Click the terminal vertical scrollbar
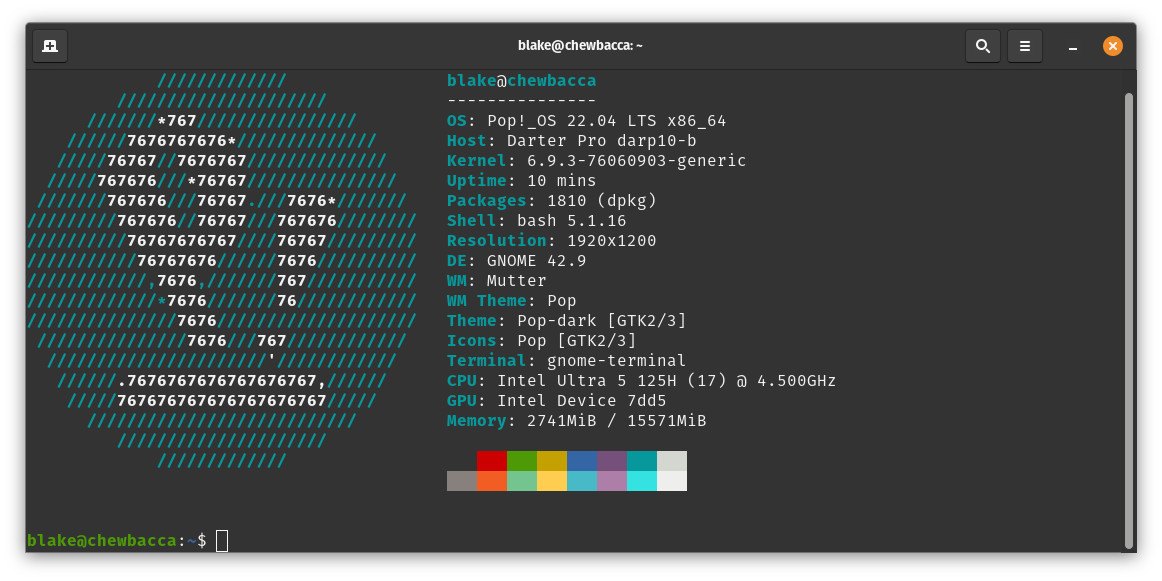Screen dimensions: 1162x581 point(1129,319)
